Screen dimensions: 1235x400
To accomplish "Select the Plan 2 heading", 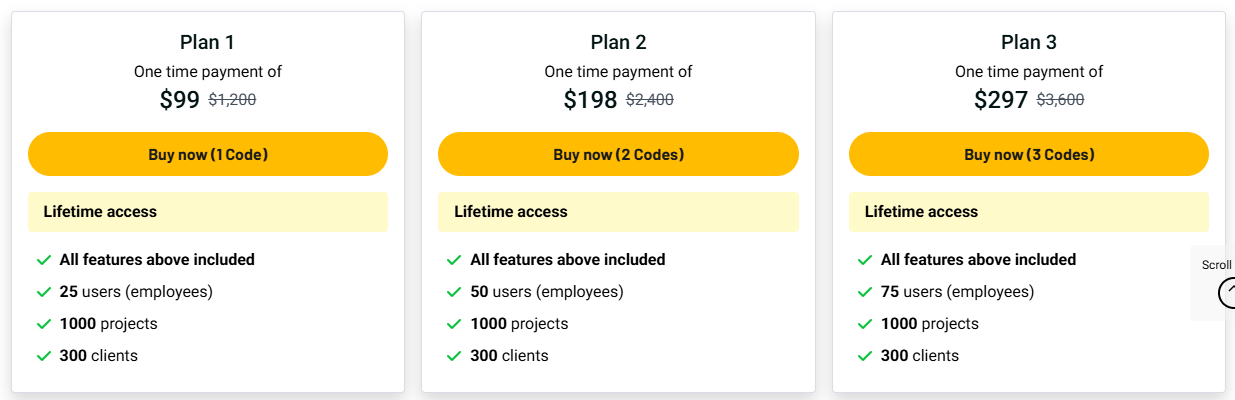I will [618, 42].
